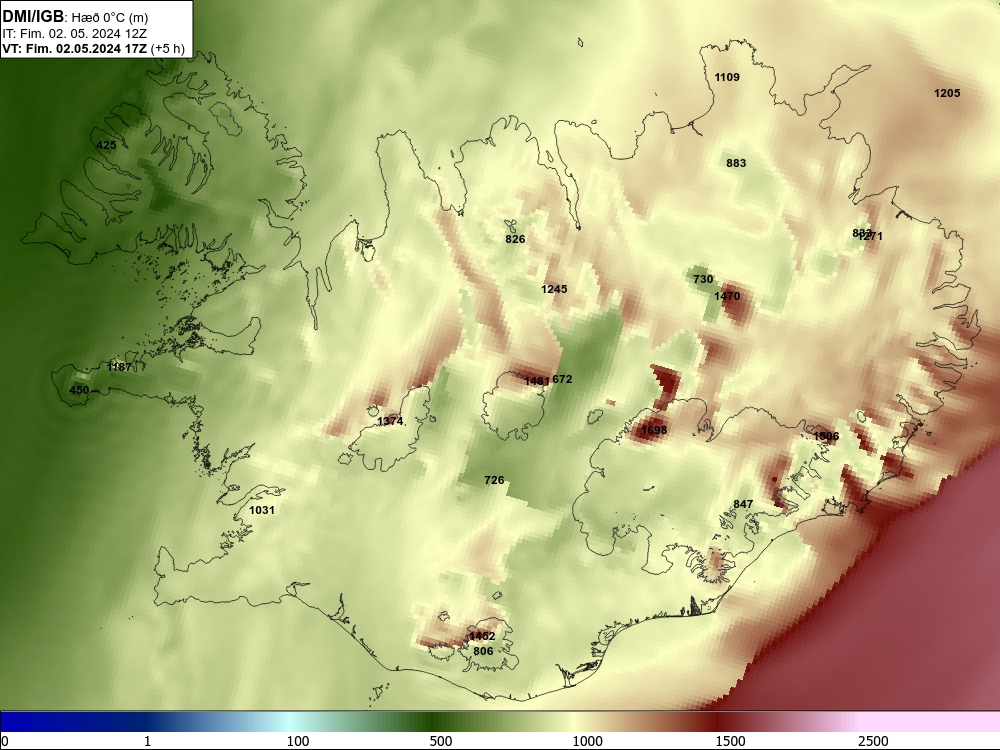Click the 1205 height label
The width and height of the screenshot is (1000, 750).
click(947, 93)
